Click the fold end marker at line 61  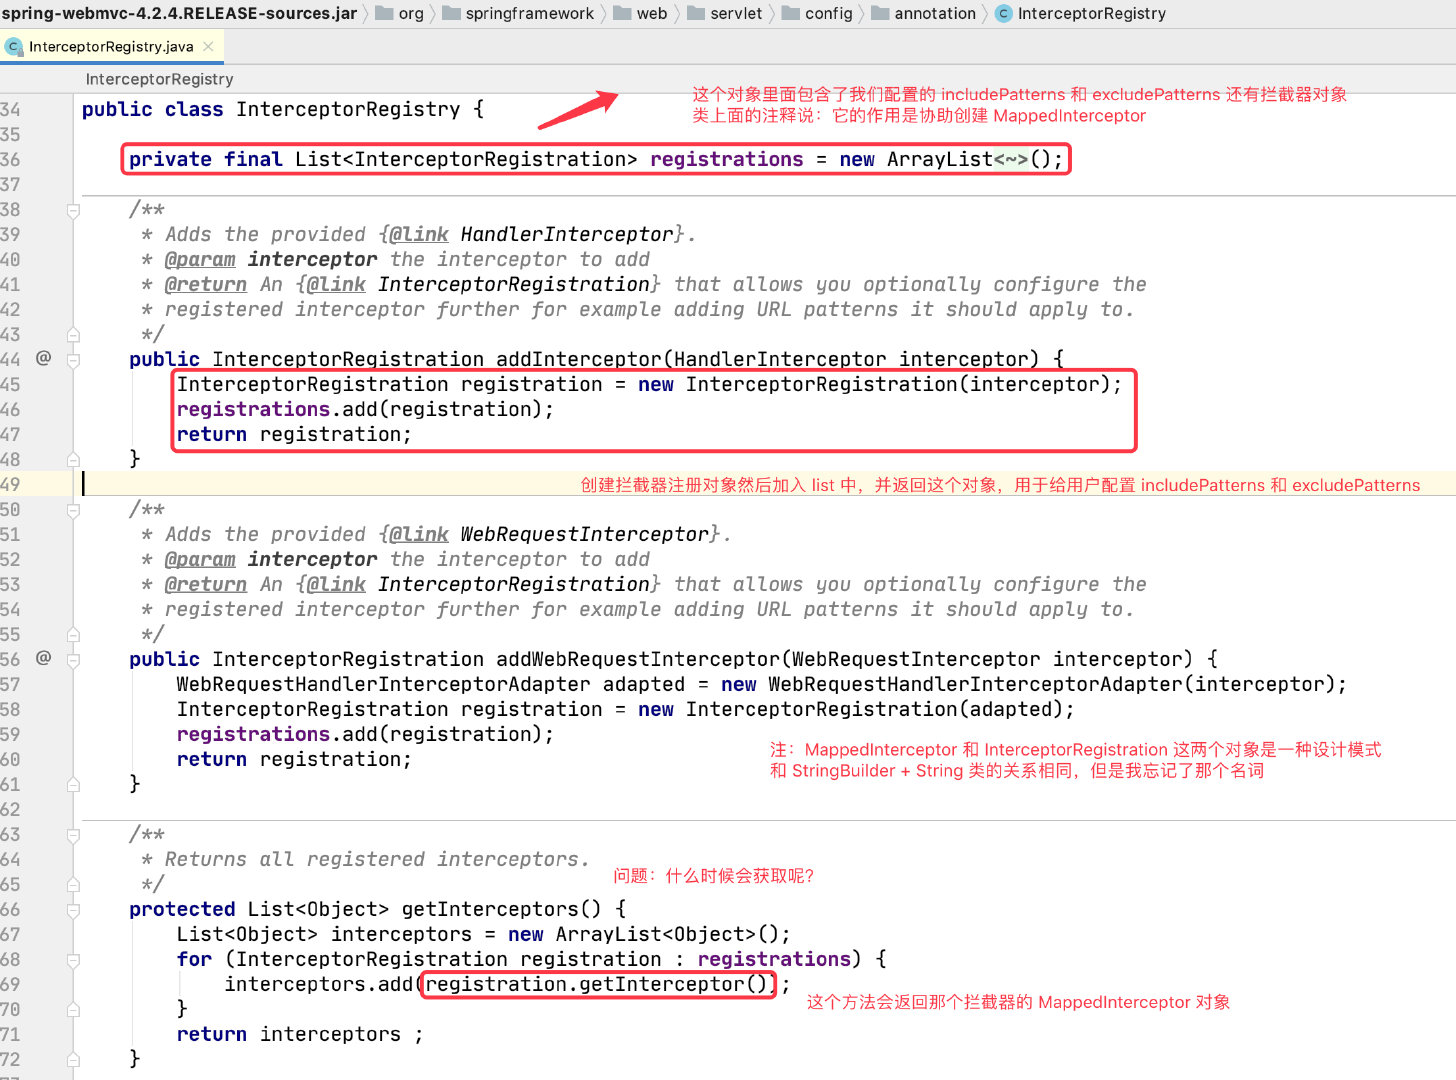(73, 784)
